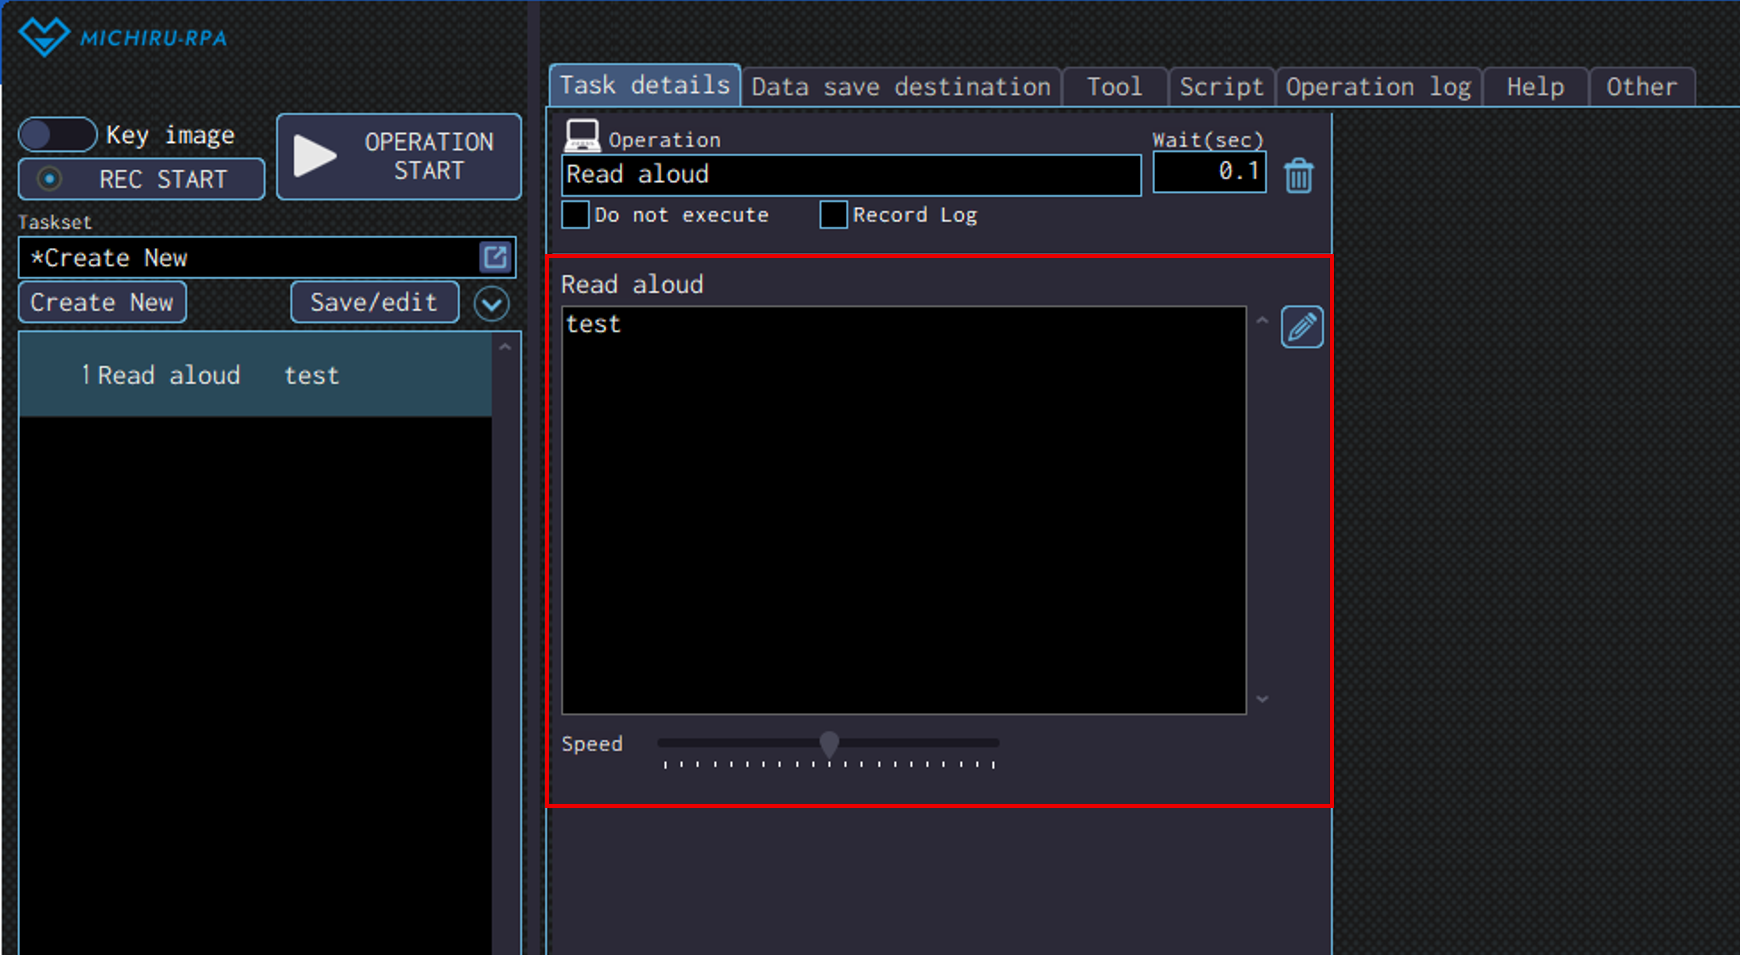Click the text area scroll up arrow
Image resolution: width=1740 pixels, height=955 pixels.
1262,321
